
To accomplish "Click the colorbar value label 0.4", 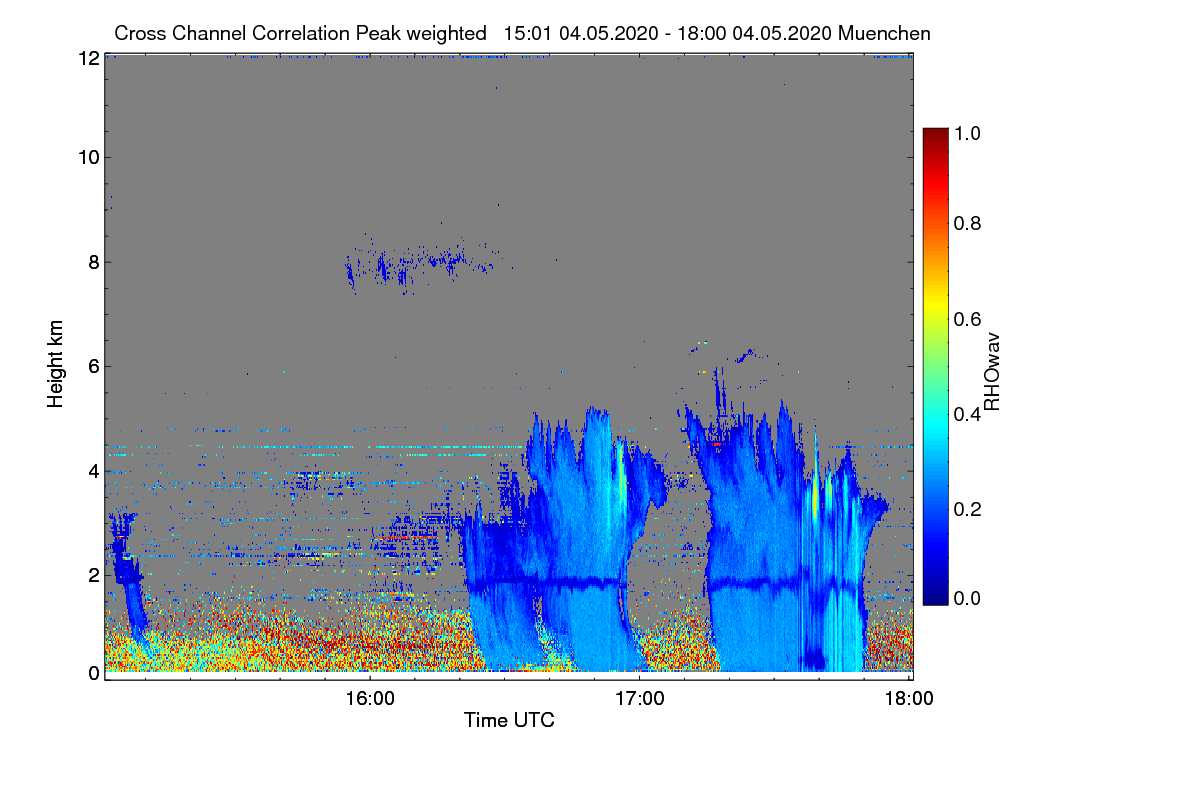I will (969, 413).
